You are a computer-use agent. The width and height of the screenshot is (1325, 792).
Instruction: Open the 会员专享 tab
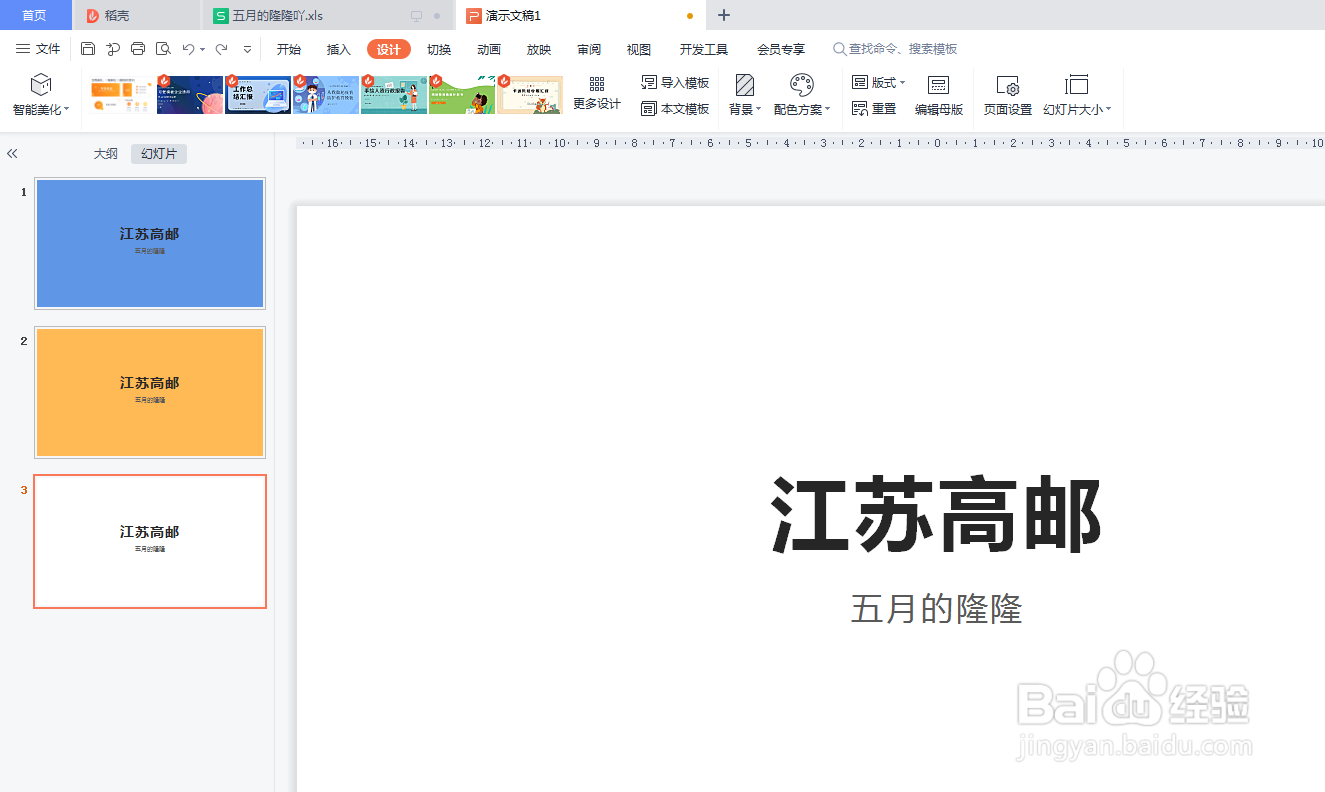click(x=781, y=49)
